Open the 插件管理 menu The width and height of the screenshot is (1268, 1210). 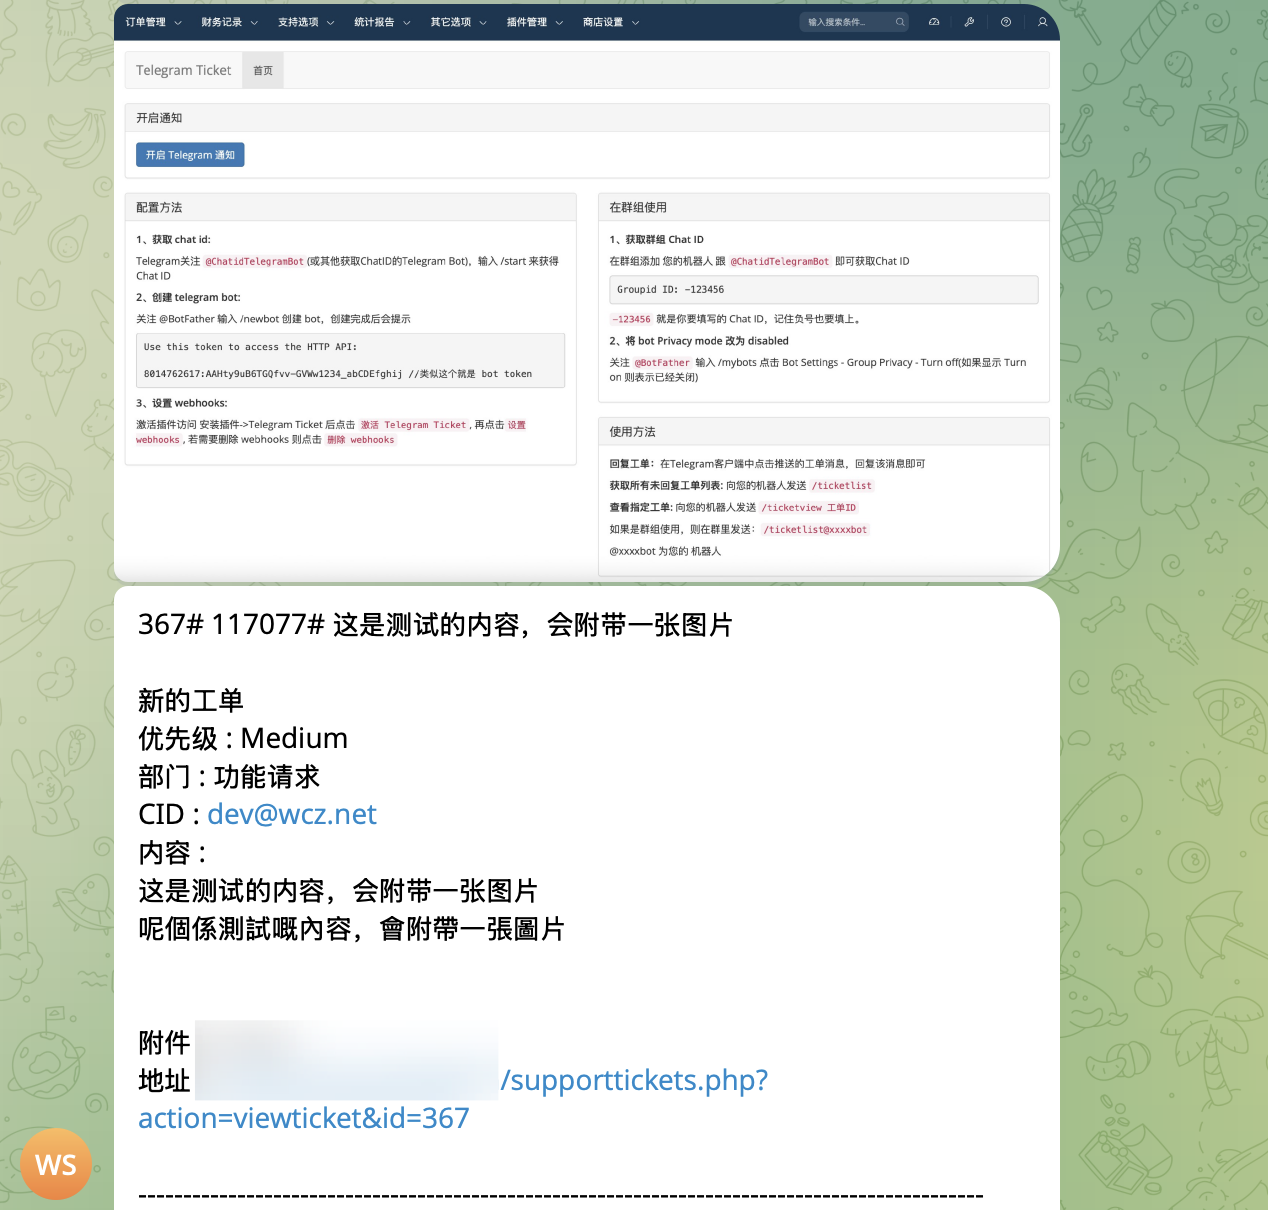click(534, 22)
